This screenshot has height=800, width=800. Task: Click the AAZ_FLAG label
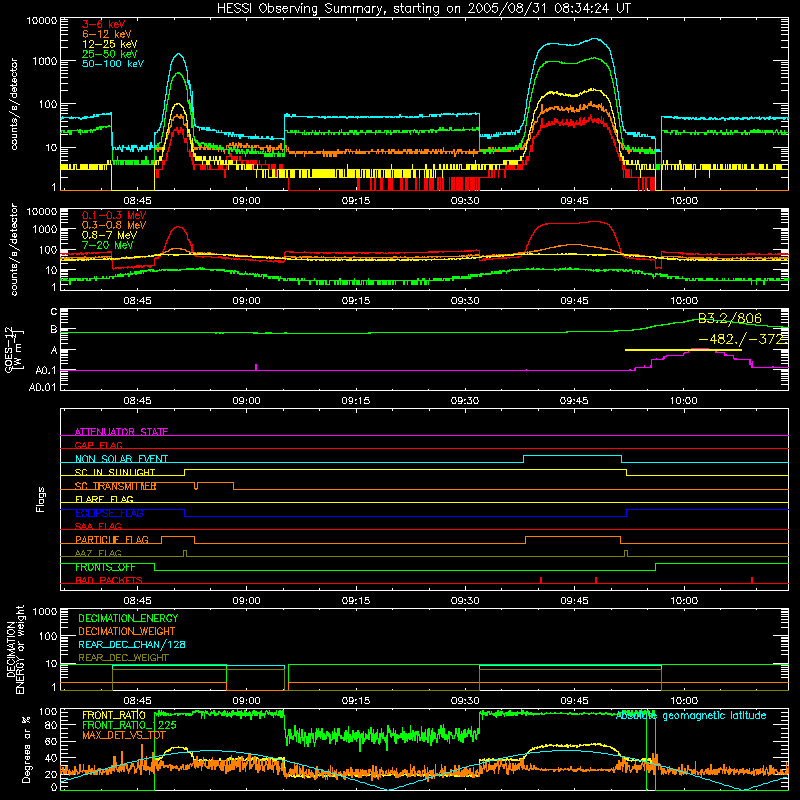(x=98, y=553)
